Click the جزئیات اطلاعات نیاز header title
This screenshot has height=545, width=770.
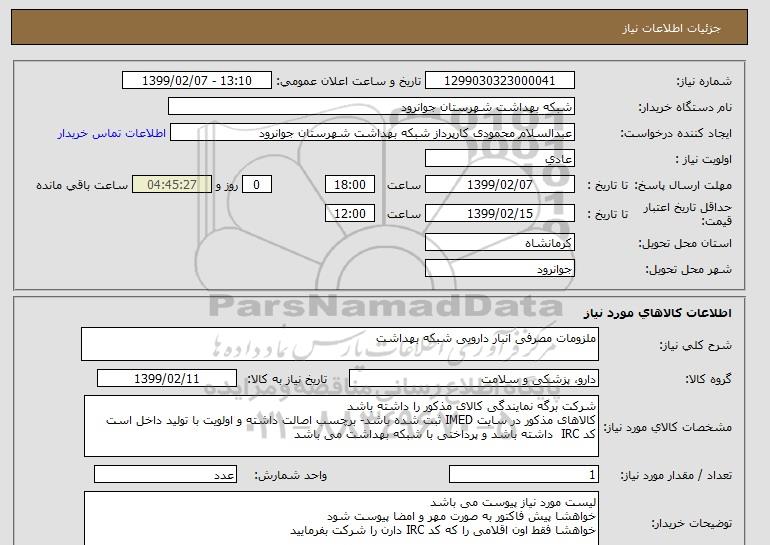(671, 28)
